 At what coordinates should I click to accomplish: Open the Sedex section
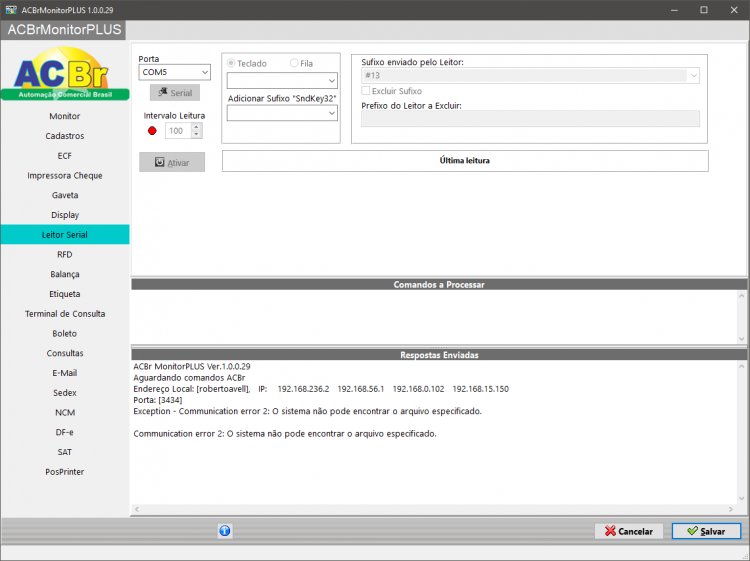65,393
